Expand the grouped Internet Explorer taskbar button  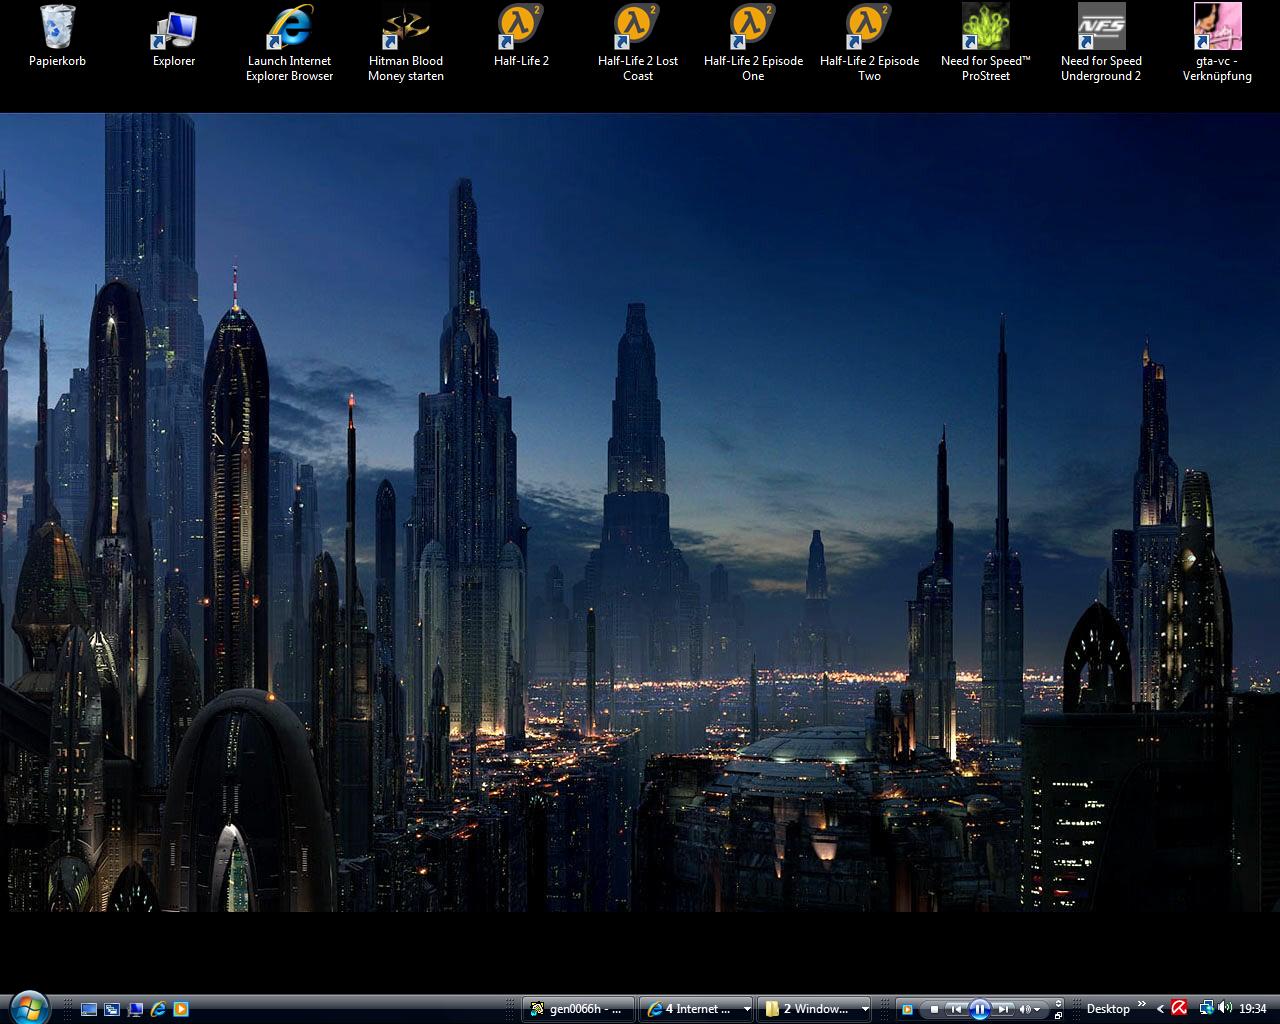tap(746, 1009)
